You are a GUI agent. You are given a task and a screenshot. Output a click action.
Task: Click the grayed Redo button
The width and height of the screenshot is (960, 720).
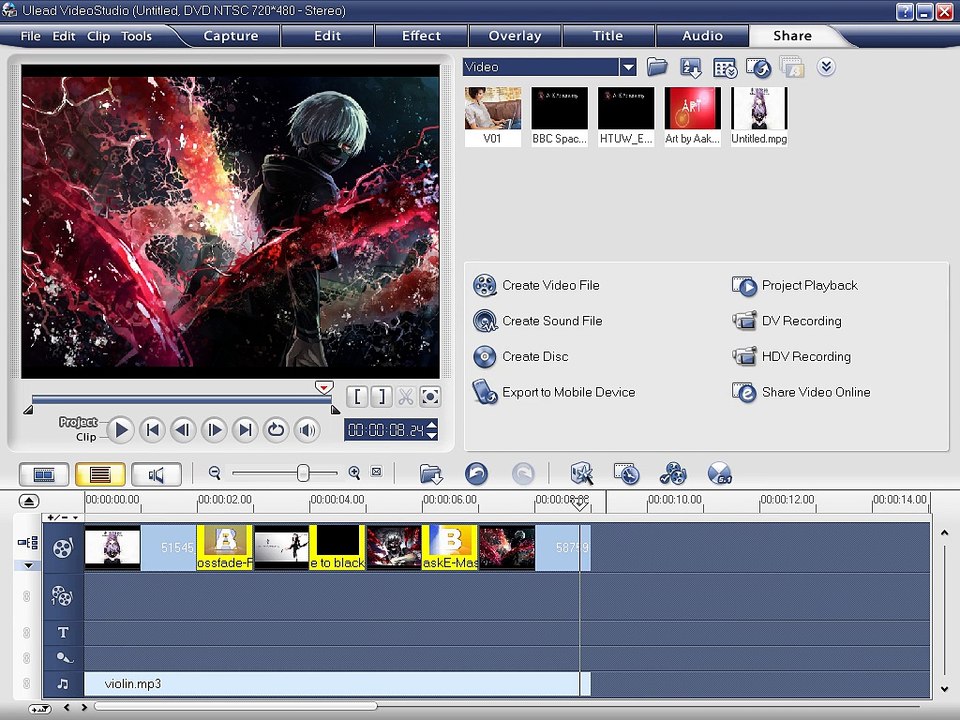pyautogui.click(x=522, y=473)
